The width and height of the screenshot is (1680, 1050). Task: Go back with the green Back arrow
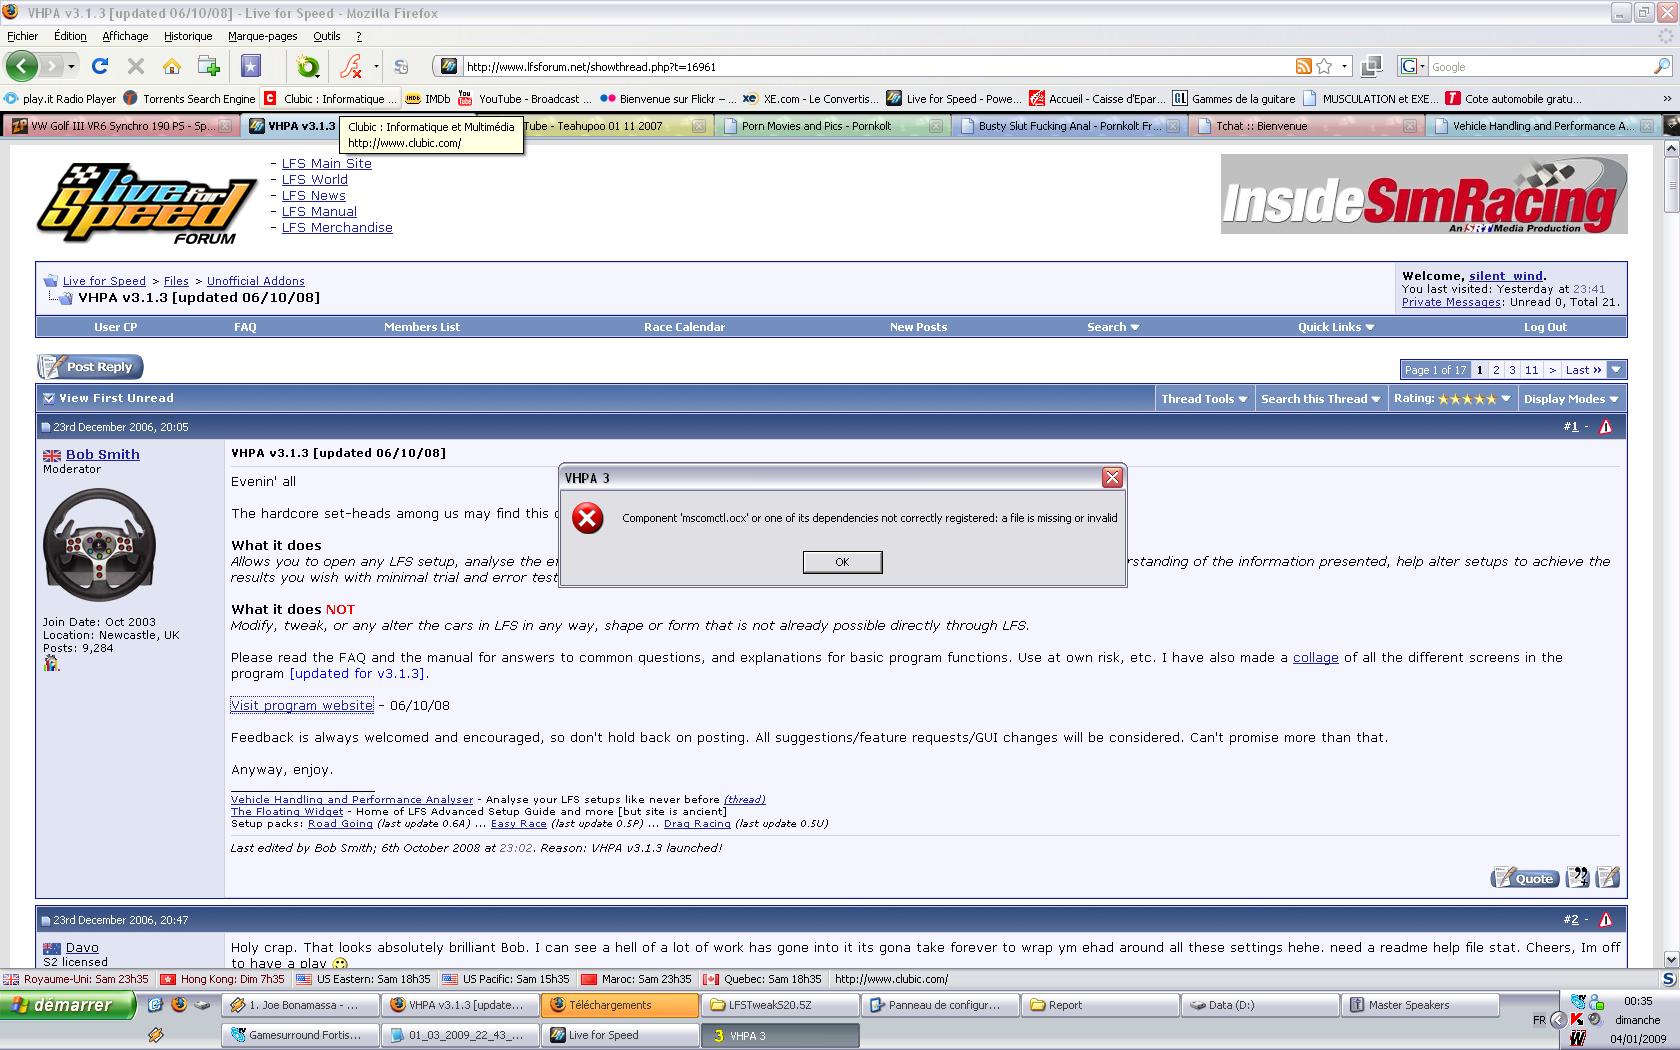coord(21,66)
